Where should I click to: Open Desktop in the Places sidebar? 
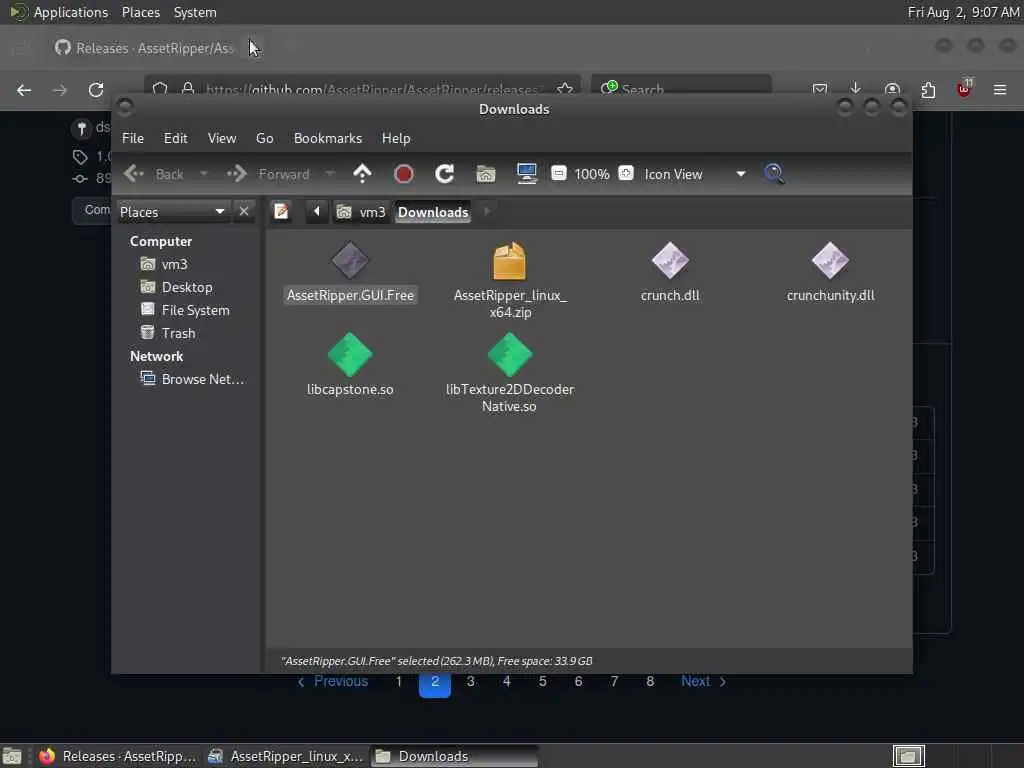click(x=176, y=287)
